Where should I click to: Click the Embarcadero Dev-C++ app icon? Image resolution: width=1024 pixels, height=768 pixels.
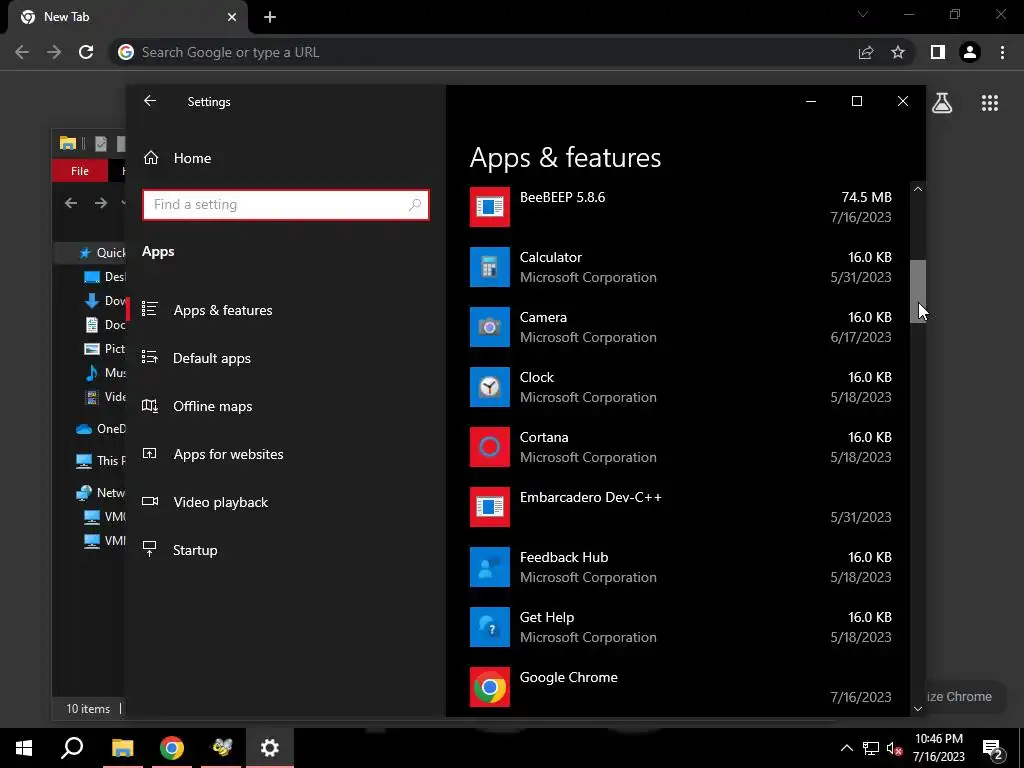[490, 507]
